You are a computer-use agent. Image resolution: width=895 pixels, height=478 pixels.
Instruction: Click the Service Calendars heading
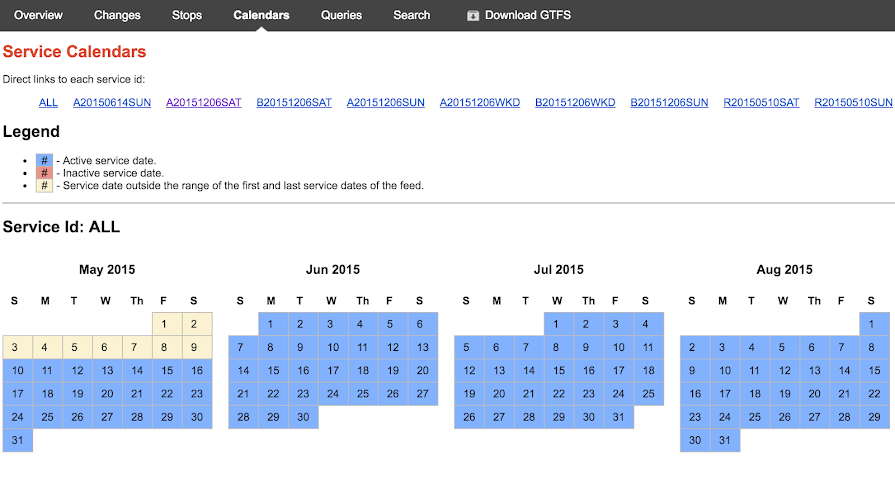(x=75, y=51)
